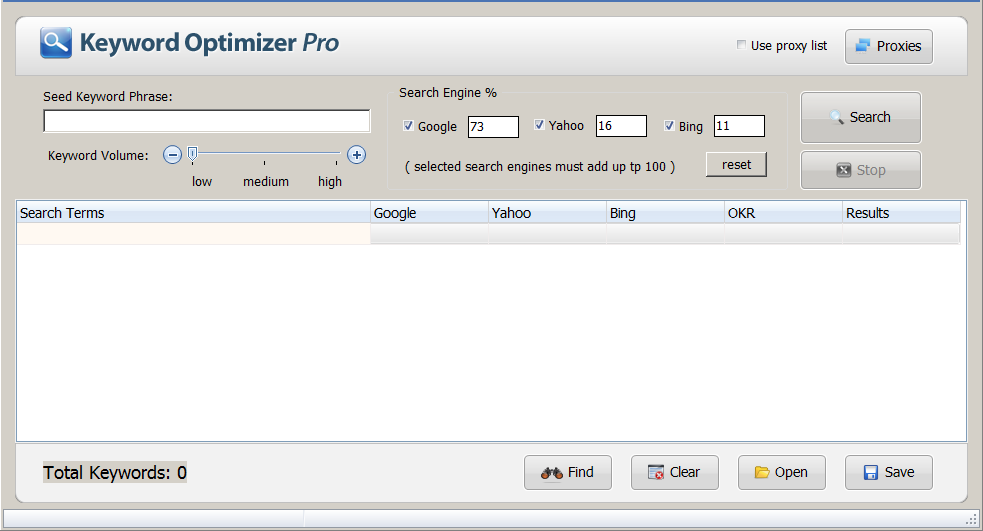Image resolution: width=983 pixels, height=531 pixels.
Task: Click the Google percentage field showing 73
Action: coord(493,127)
